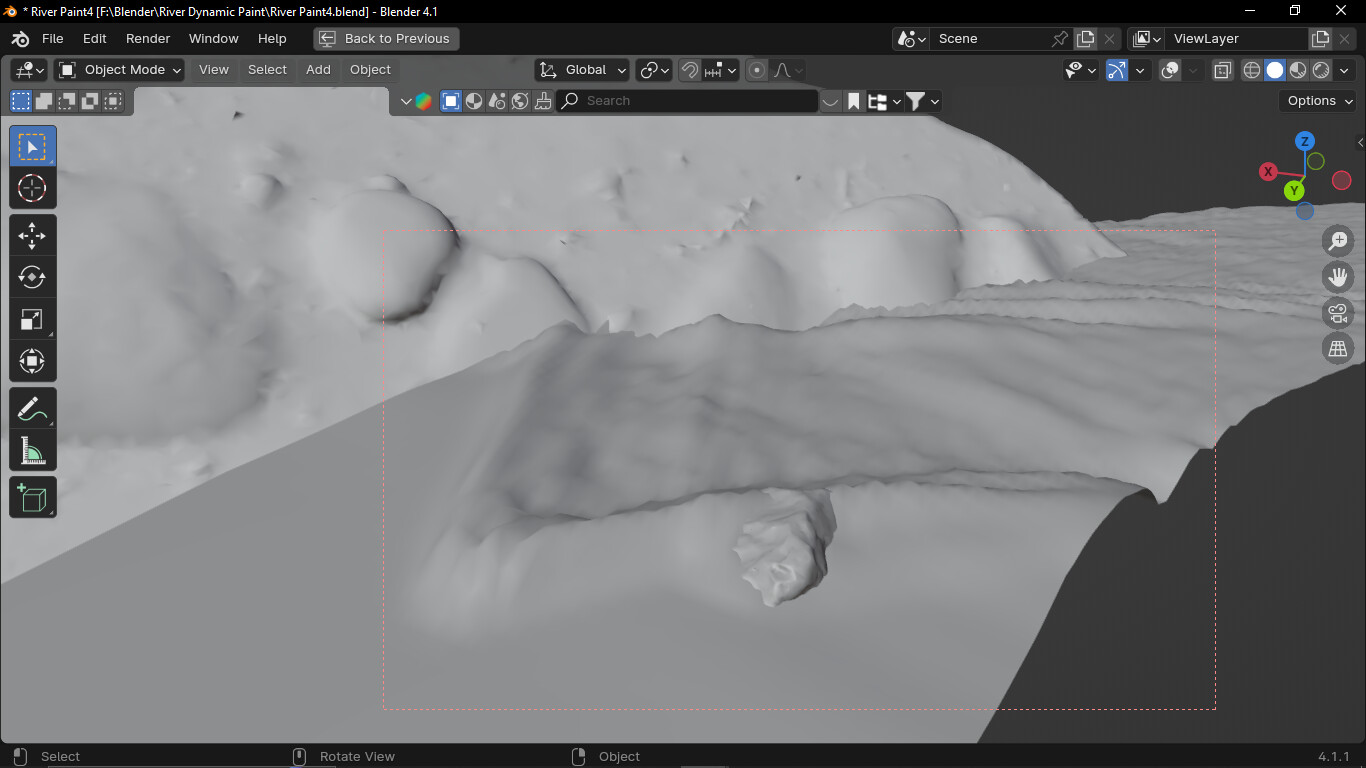Toggle the camera view icon
1366x768 pixels.
(x=1338, y=313)
